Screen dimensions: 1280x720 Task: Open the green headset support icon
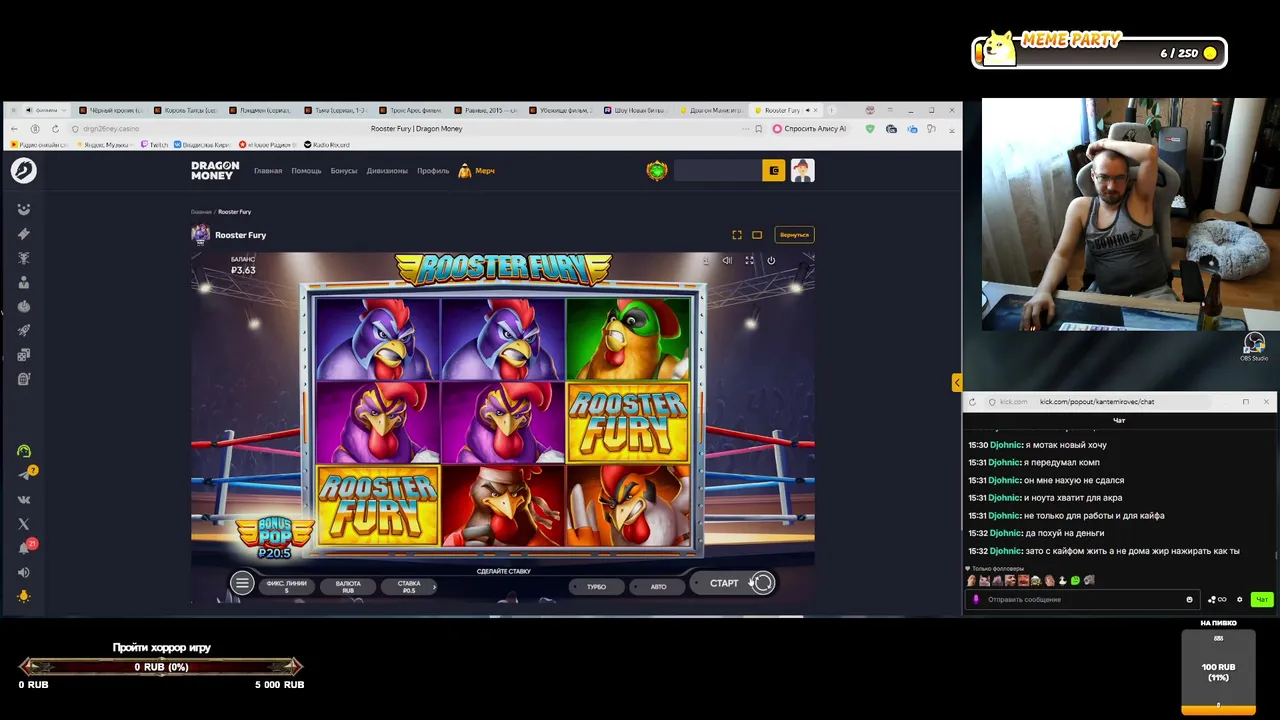pos(24,451)
